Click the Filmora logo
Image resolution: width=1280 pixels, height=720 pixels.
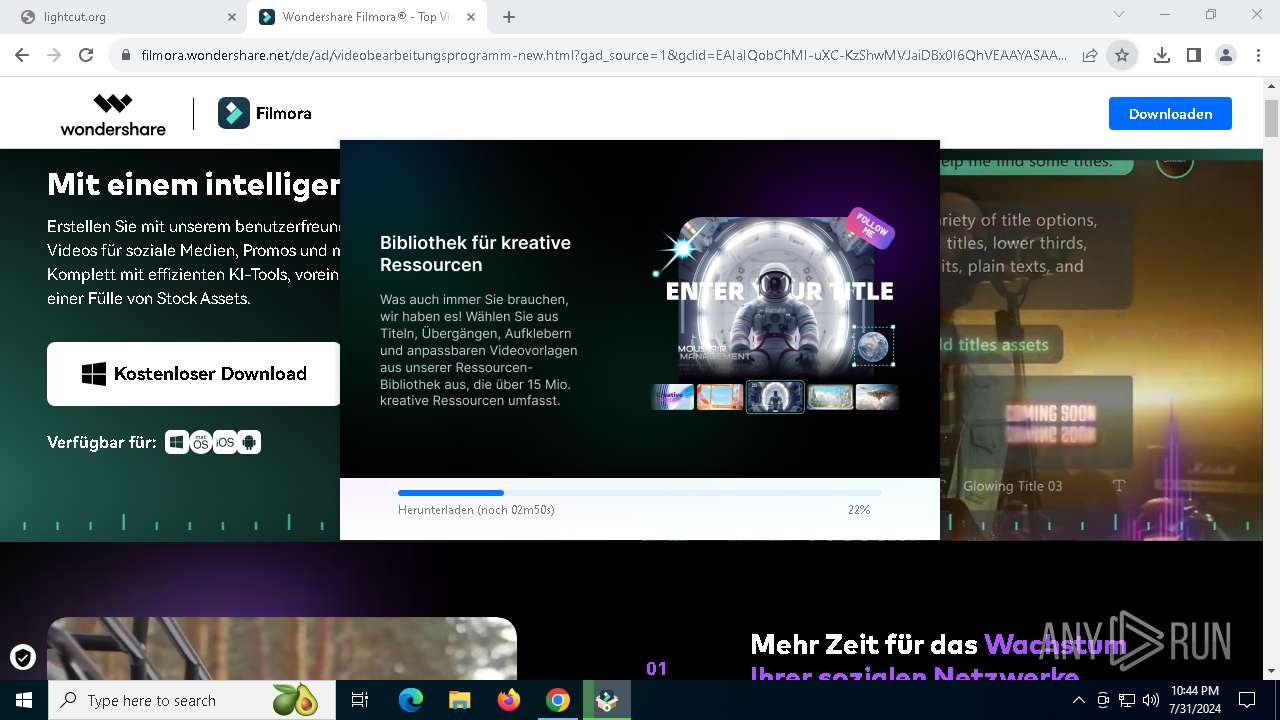265,114
